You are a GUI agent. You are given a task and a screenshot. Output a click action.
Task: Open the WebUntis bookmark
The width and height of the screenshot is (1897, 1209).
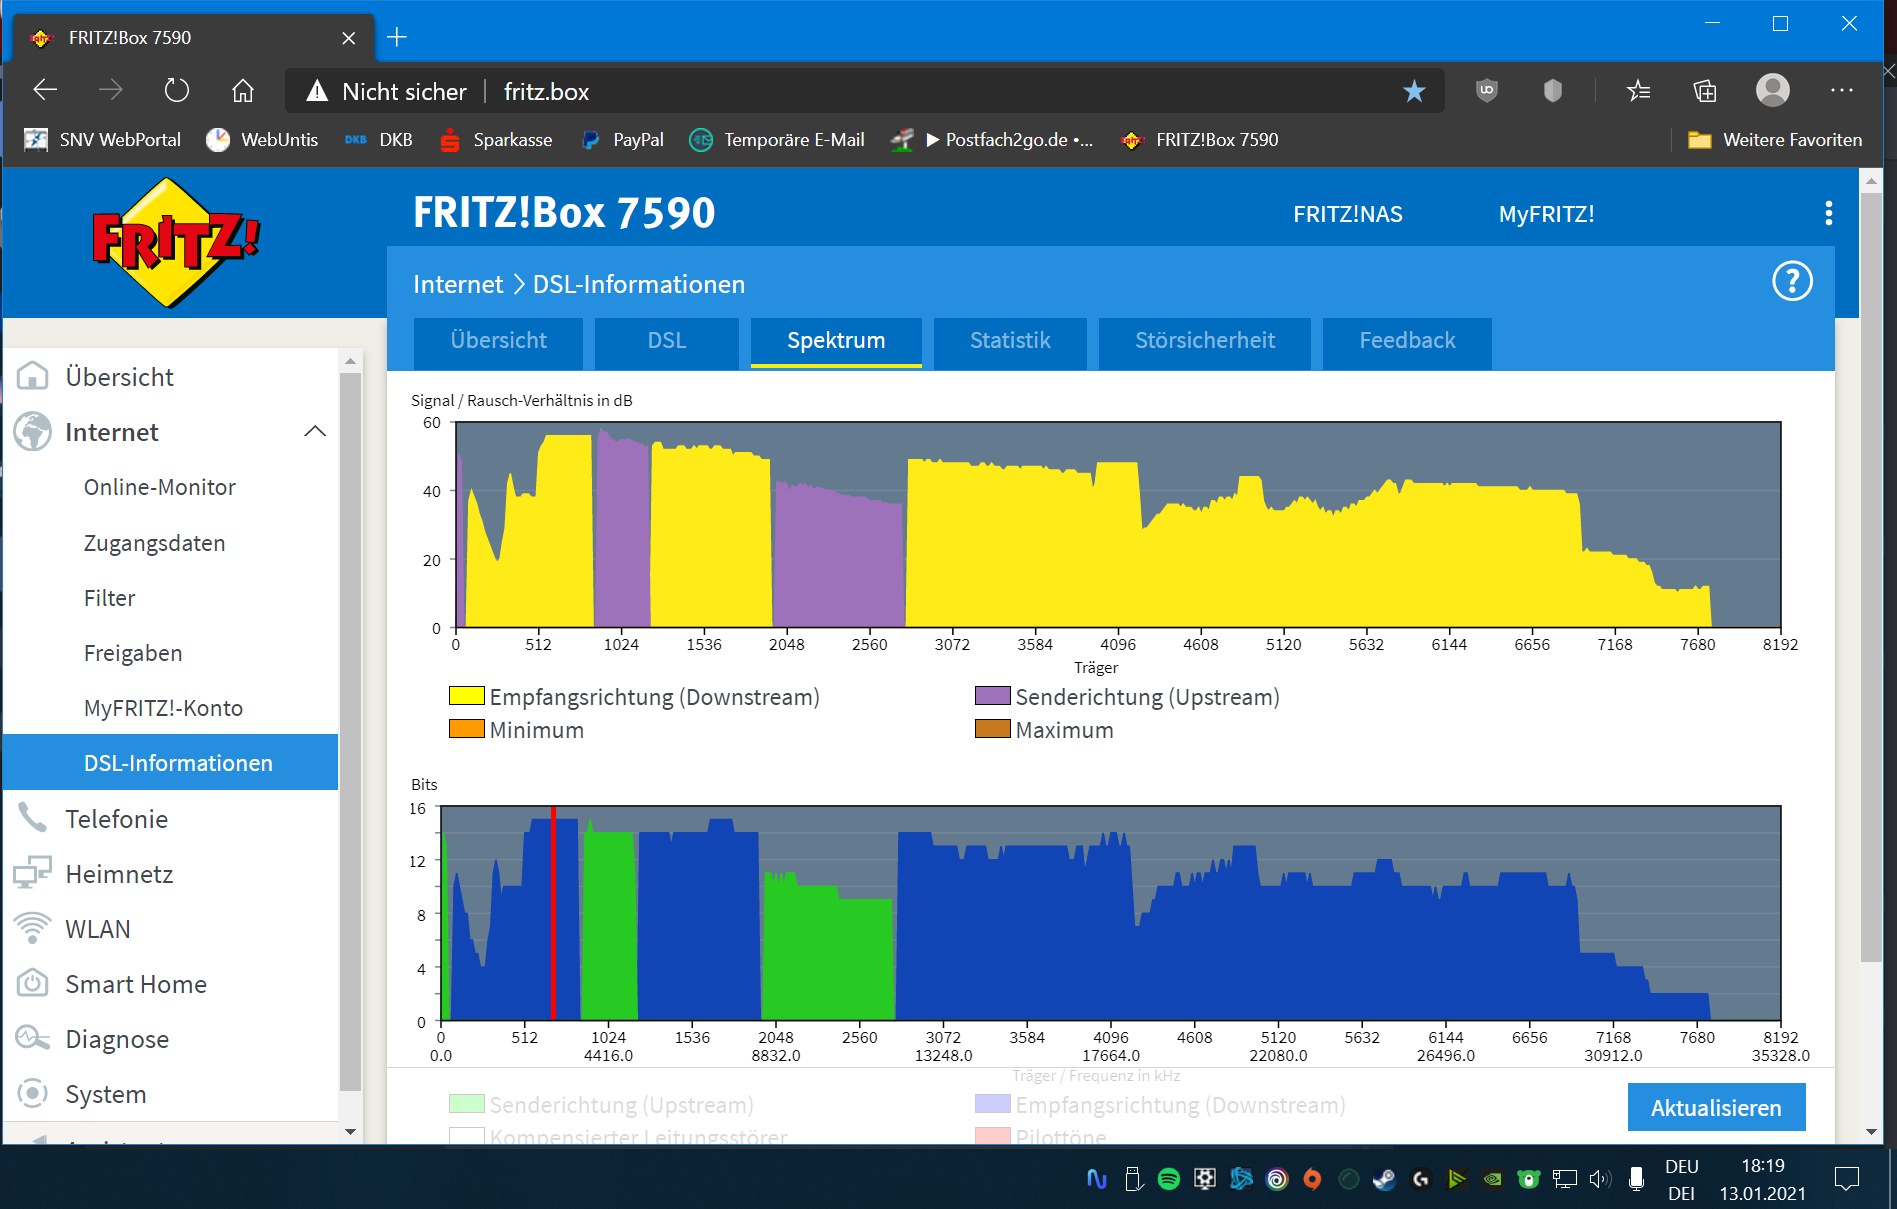(262, 140)
